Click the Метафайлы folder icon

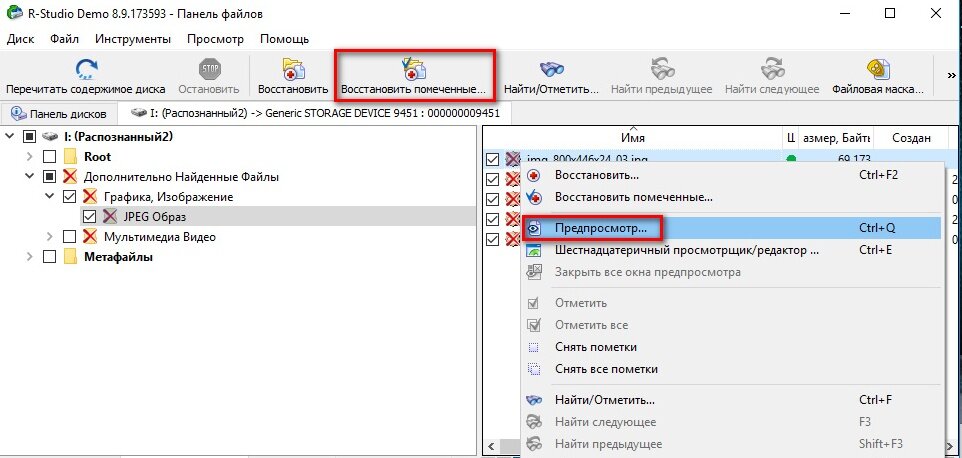[71, 257]
